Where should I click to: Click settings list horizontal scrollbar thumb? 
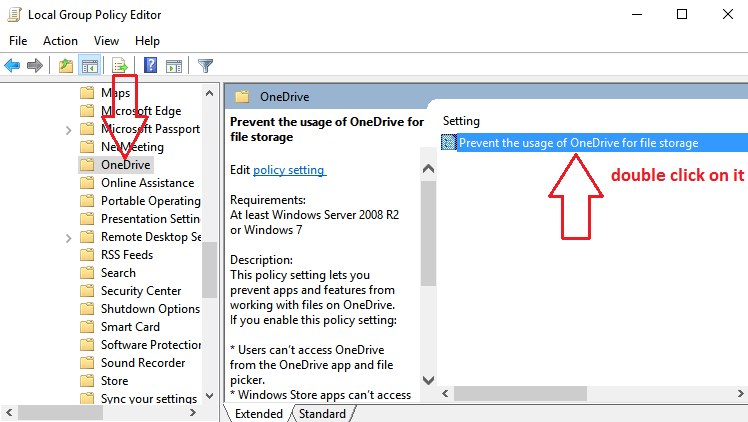click(x=520, y=393)
